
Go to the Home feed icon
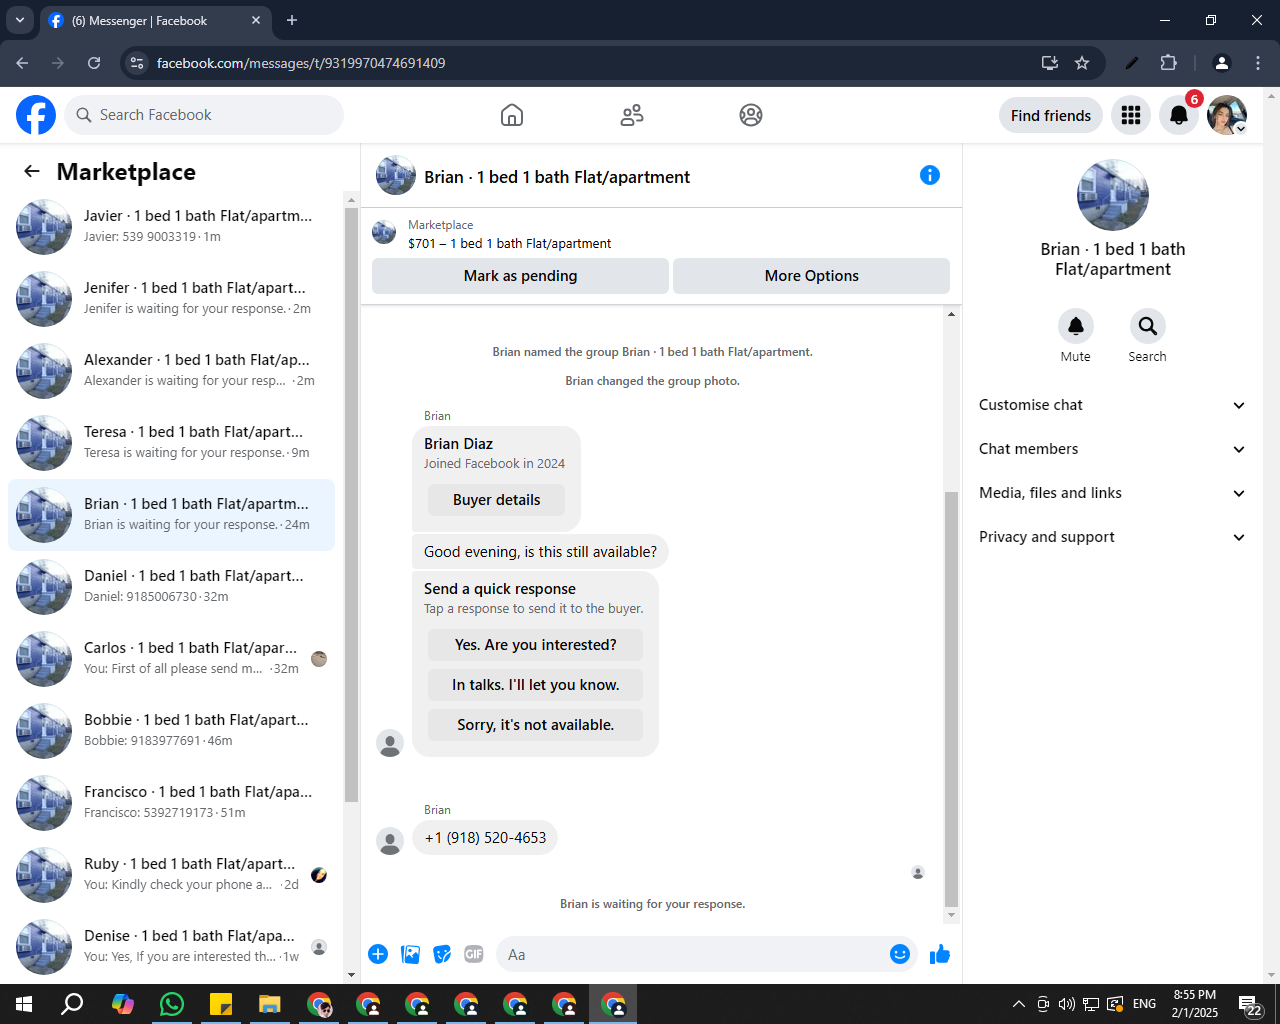click(x=512, y=115)
